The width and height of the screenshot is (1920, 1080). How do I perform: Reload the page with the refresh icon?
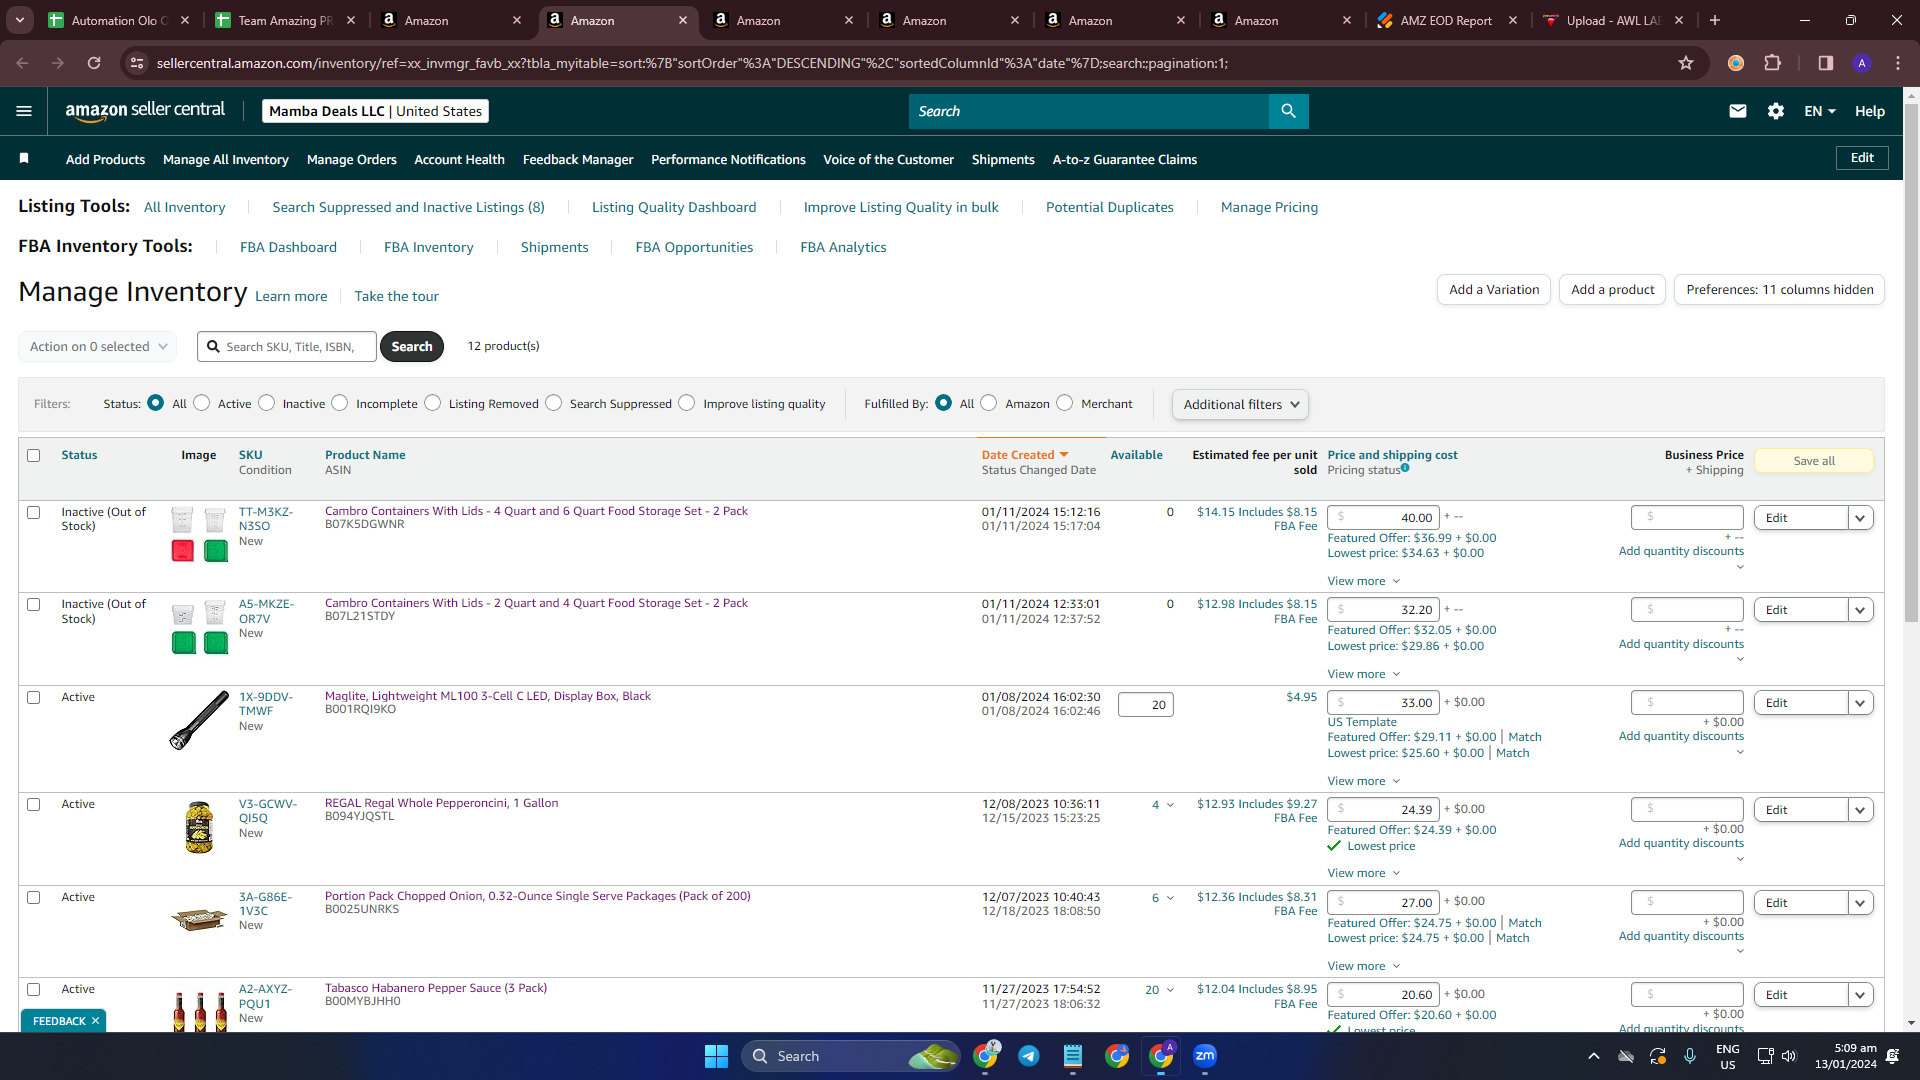point(94,63)
